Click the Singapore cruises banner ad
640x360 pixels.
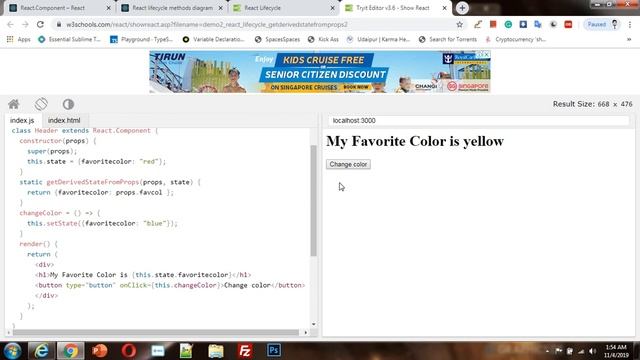tap(320, 72)
